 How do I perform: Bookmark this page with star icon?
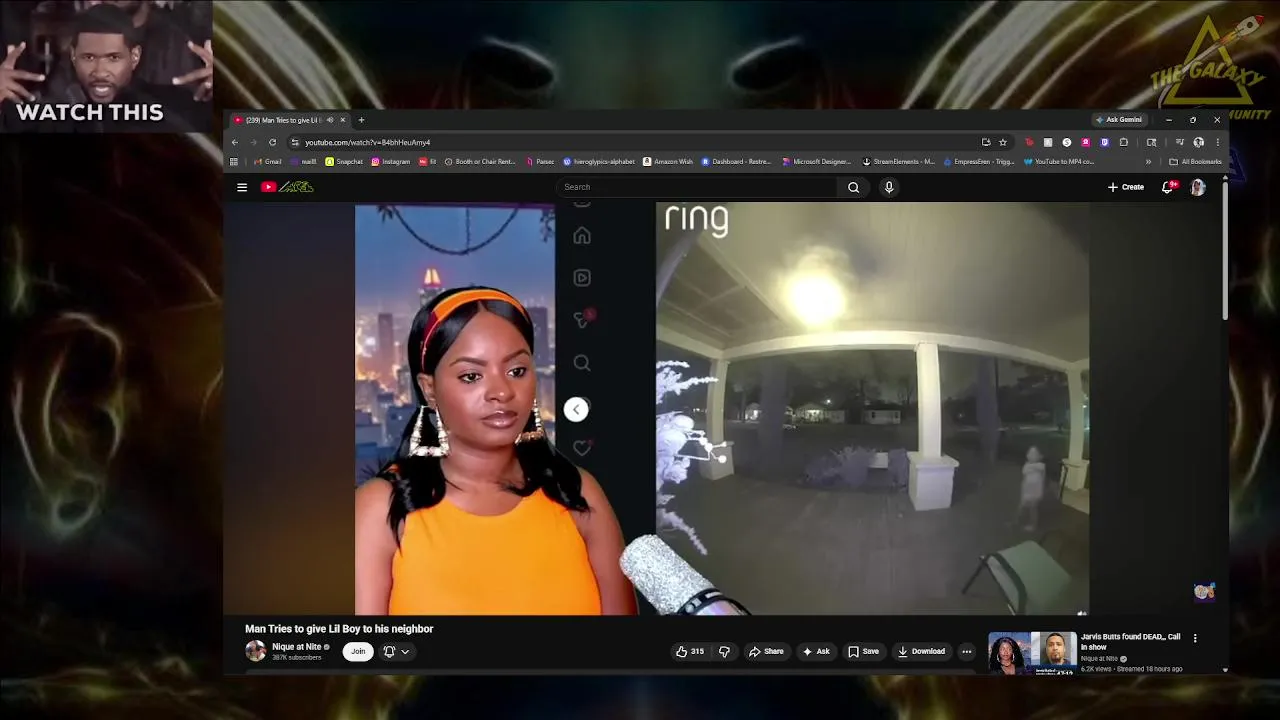(1002, 142)
